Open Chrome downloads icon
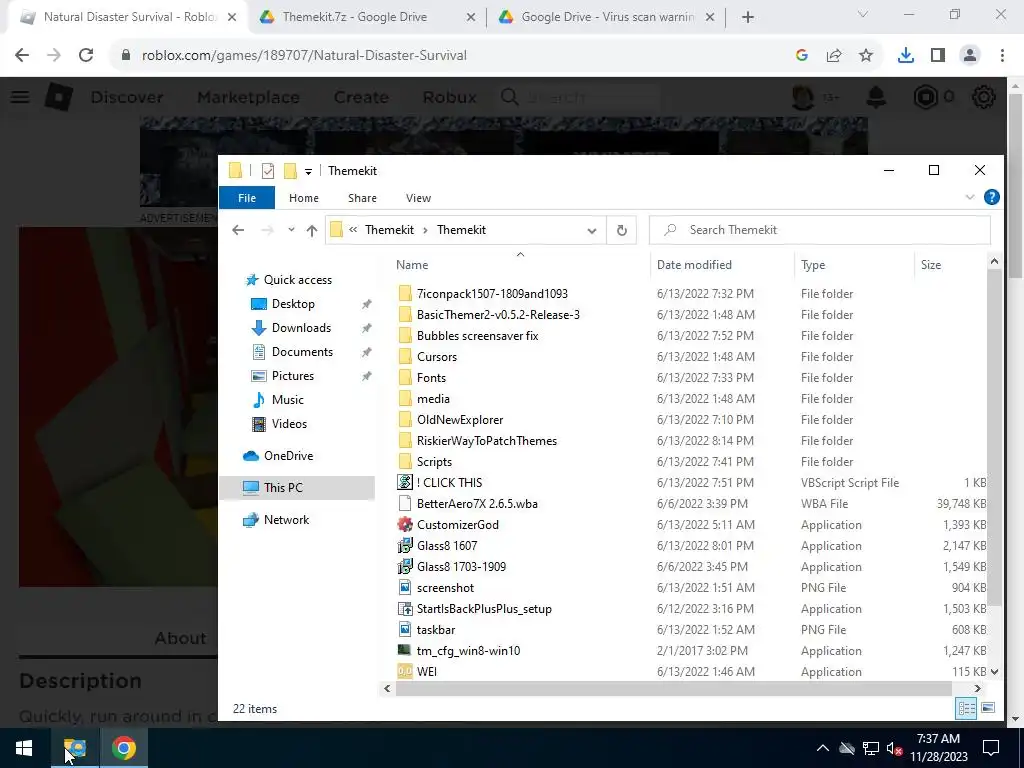This screenshot has width=1024, height=768. (905, 56)
